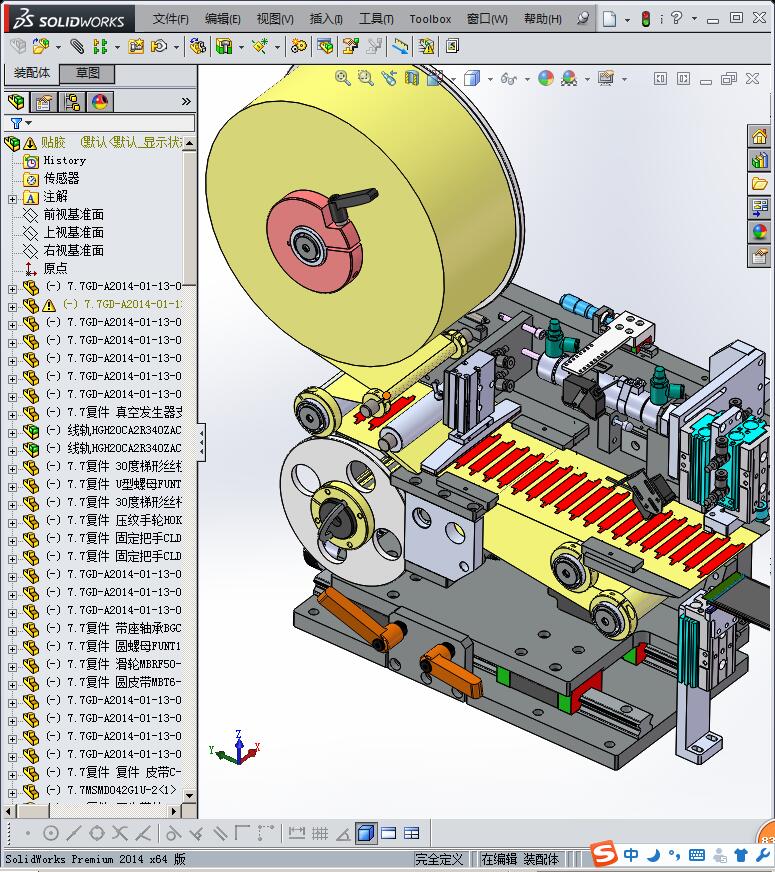Click the Assembly Features icon
Screen dimensions: 775x872
(224, 47)
